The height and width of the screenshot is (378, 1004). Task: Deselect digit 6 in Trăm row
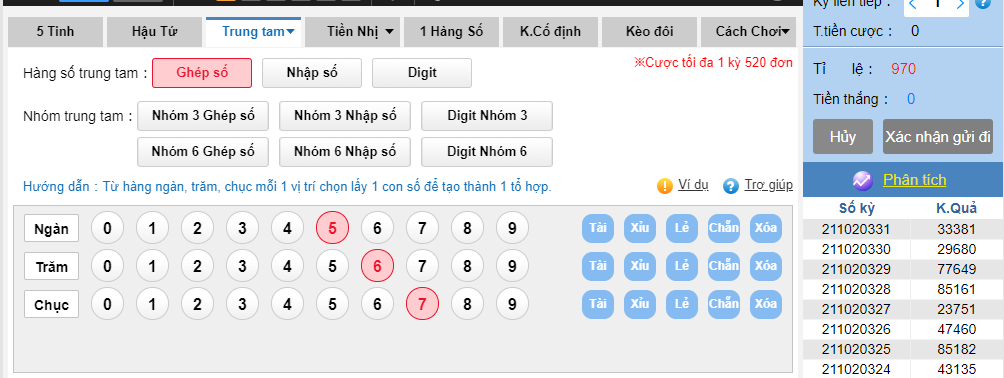tap(377, 266)
